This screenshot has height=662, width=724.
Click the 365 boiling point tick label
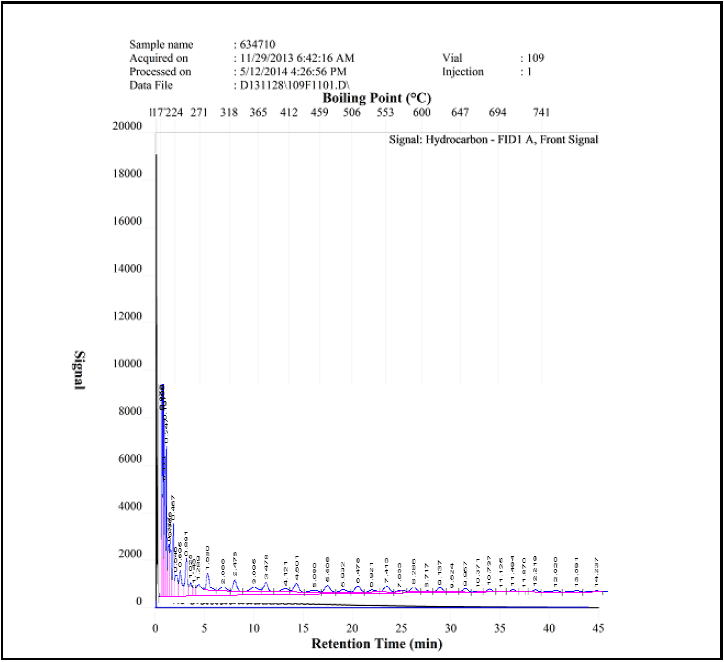258,112
